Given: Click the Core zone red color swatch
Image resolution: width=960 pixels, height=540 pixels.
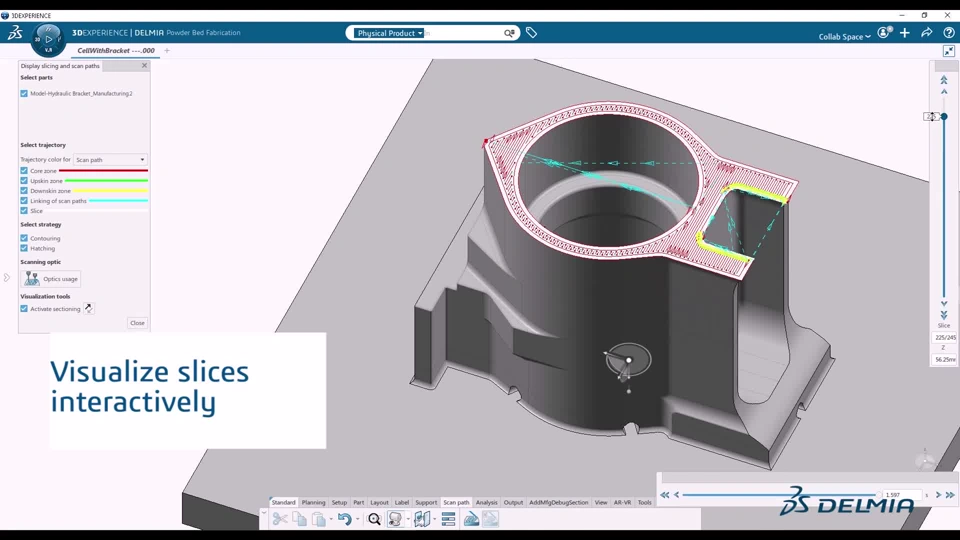Looking at the screenshot, I should [x=103, y=171].
